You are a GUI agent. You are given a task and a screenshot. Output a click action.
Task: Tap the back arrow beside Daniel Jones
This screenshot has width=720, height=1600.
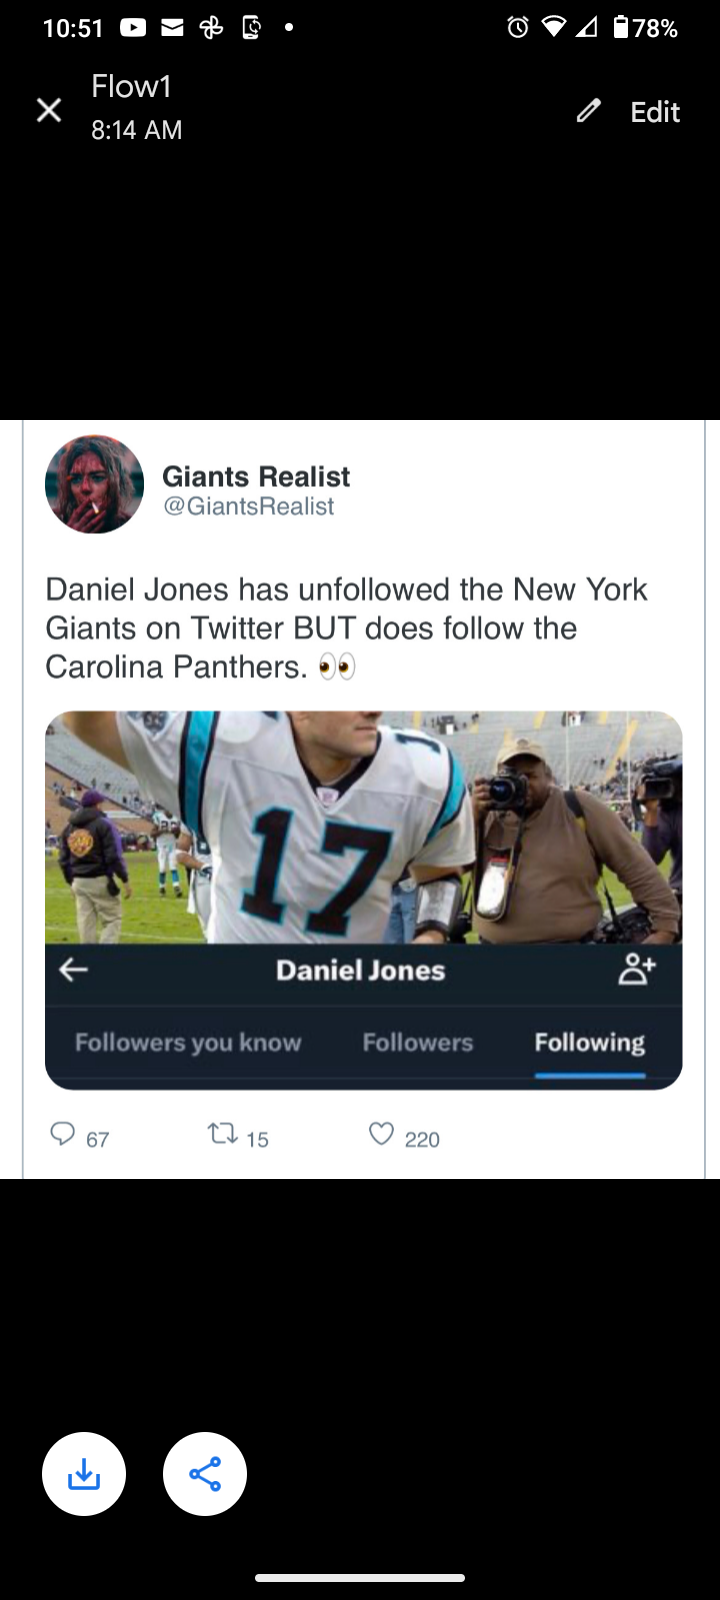click(x=73, y=969)
